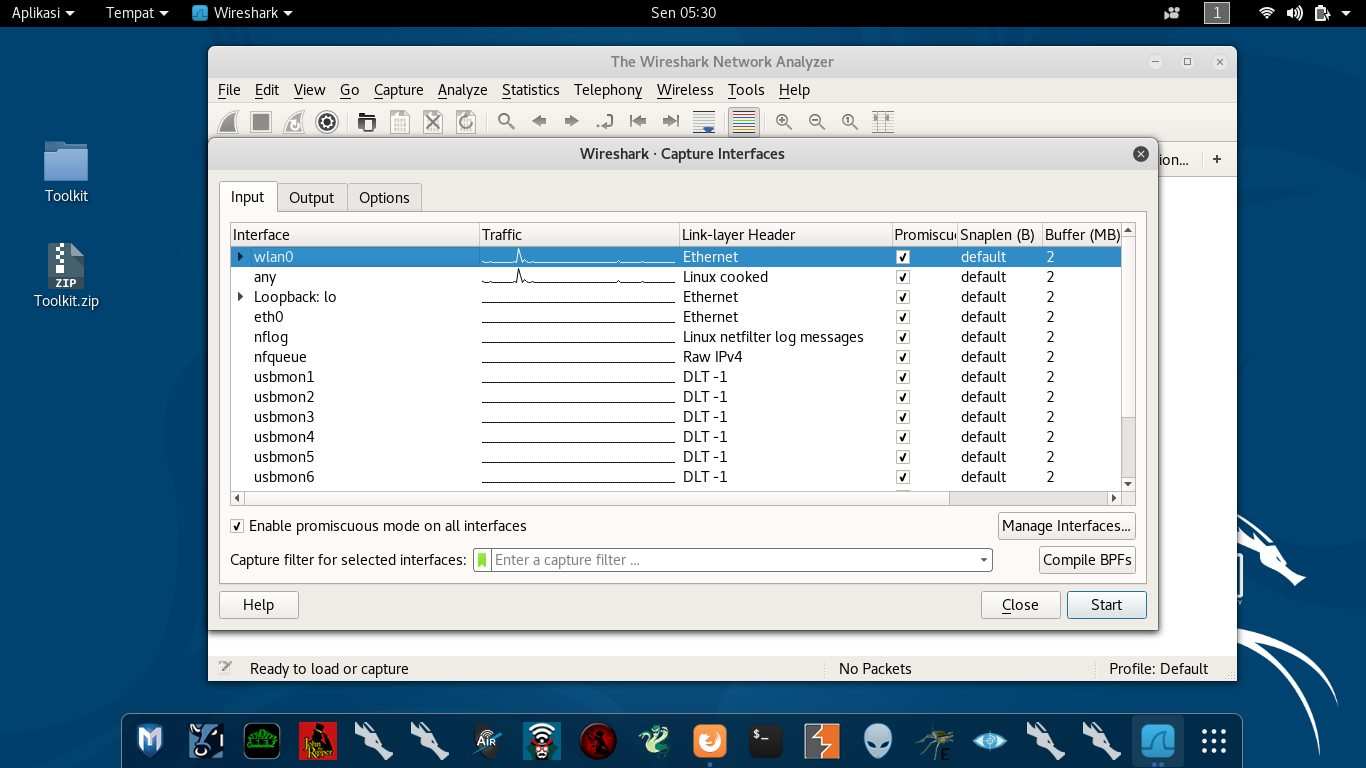This screenshot has height=768, width=1366.
Task: Click the Go to last packet icon
Action: (671, 122)
